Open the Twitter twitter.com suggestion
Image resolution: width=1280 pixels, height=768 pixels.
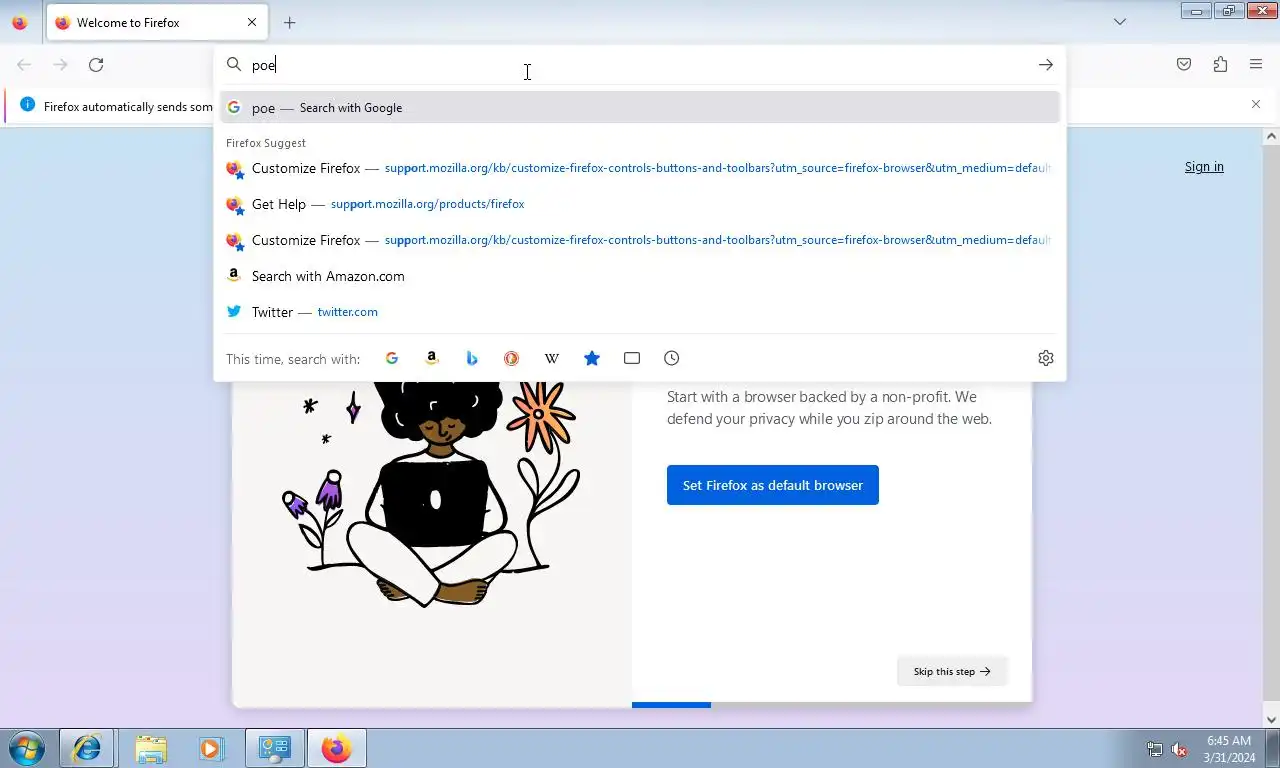tap(640, 312)
